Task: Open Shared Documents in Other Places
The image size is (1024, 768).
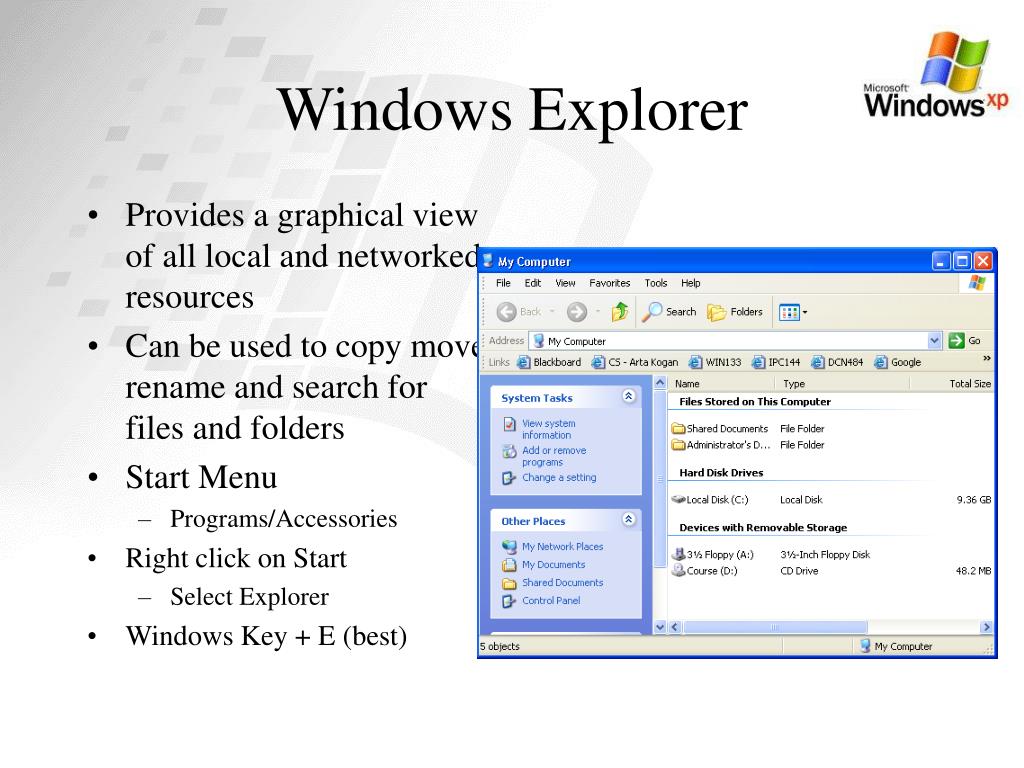Action: 552,583
